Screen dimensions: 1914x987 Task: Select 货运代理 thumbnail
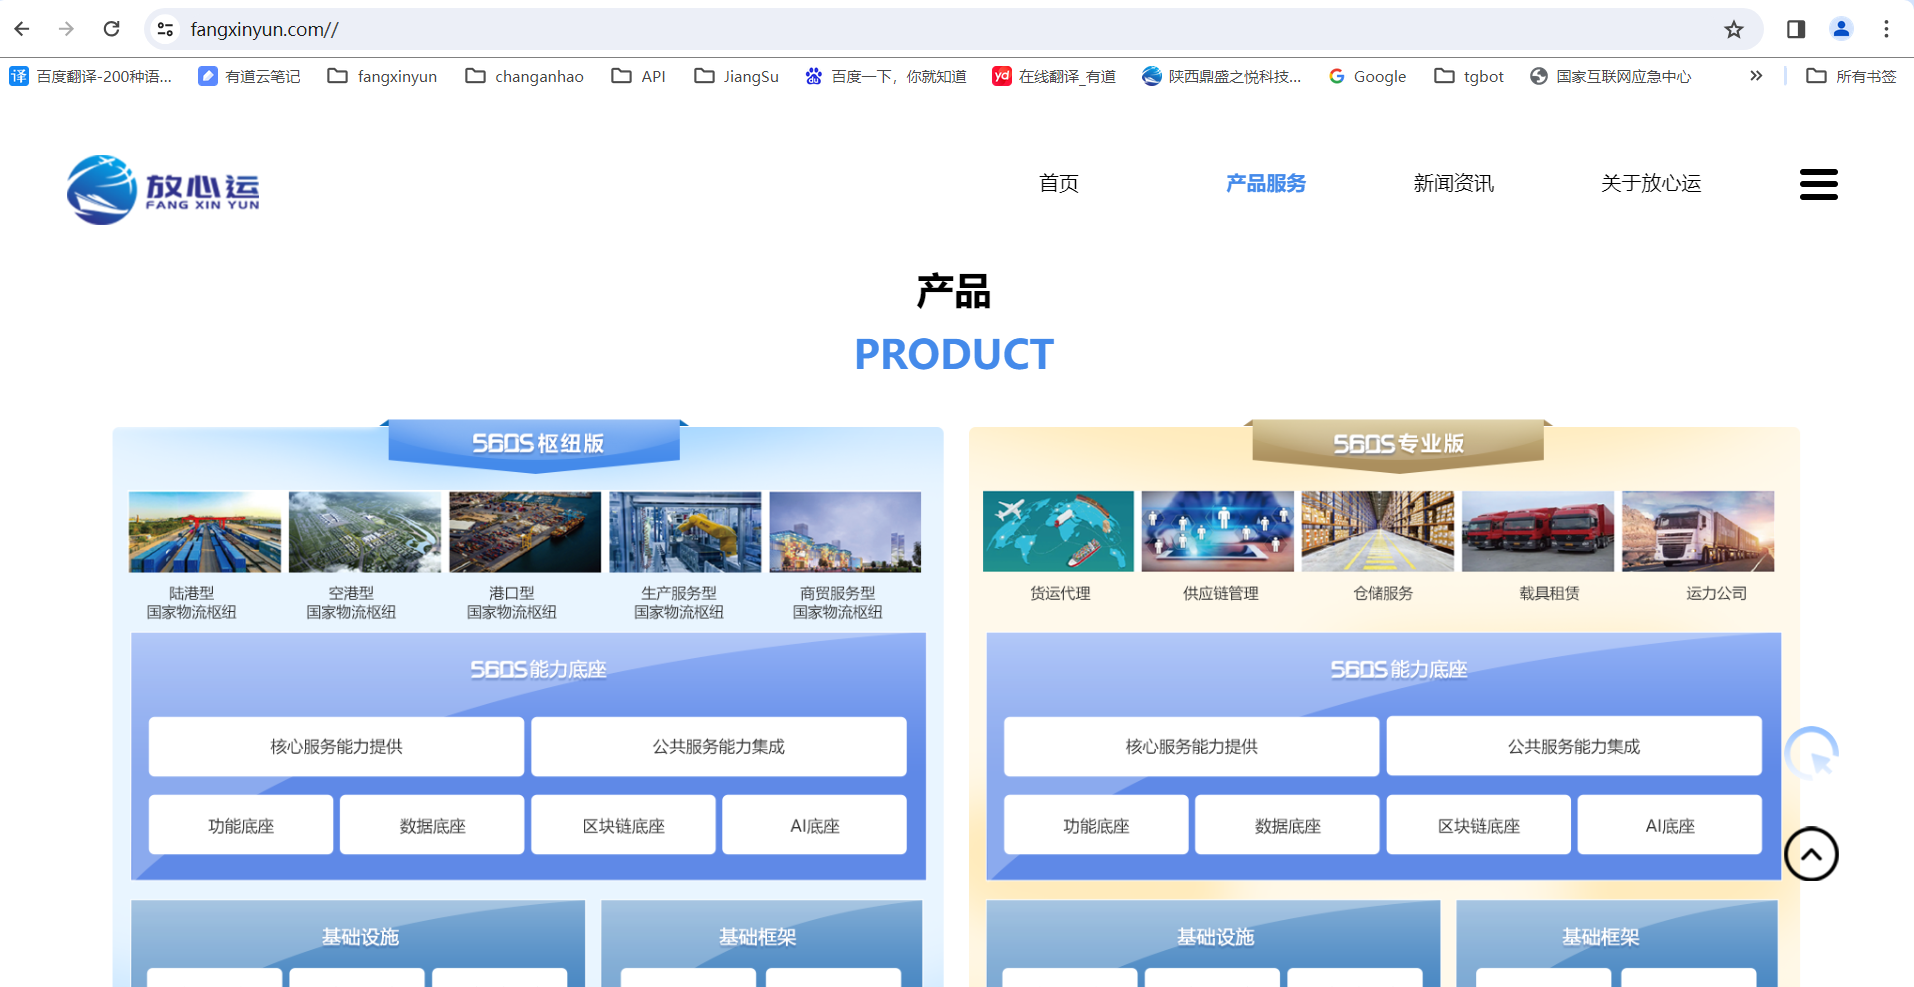[1059, 531]
